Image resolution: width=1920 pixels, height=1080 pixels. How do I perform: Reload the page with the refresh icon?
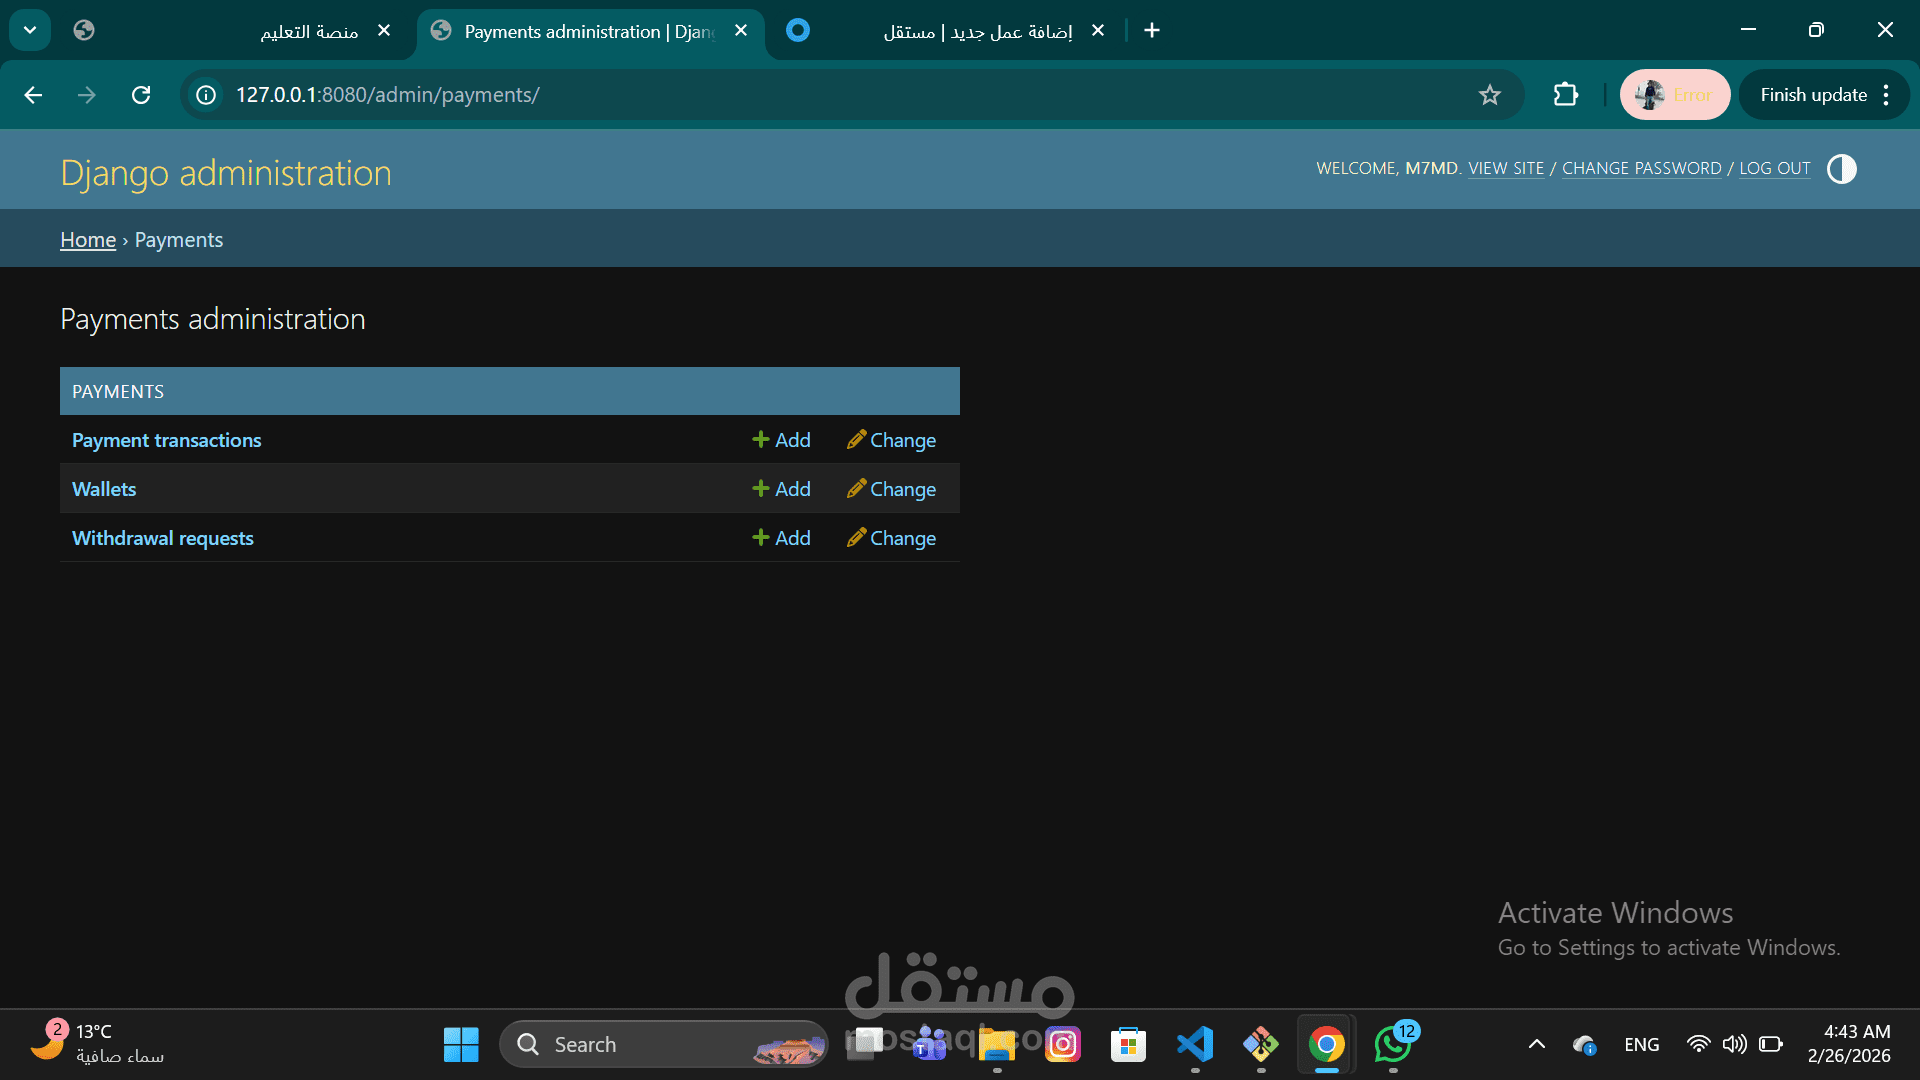pyautogui.click(x=141, y=95)
